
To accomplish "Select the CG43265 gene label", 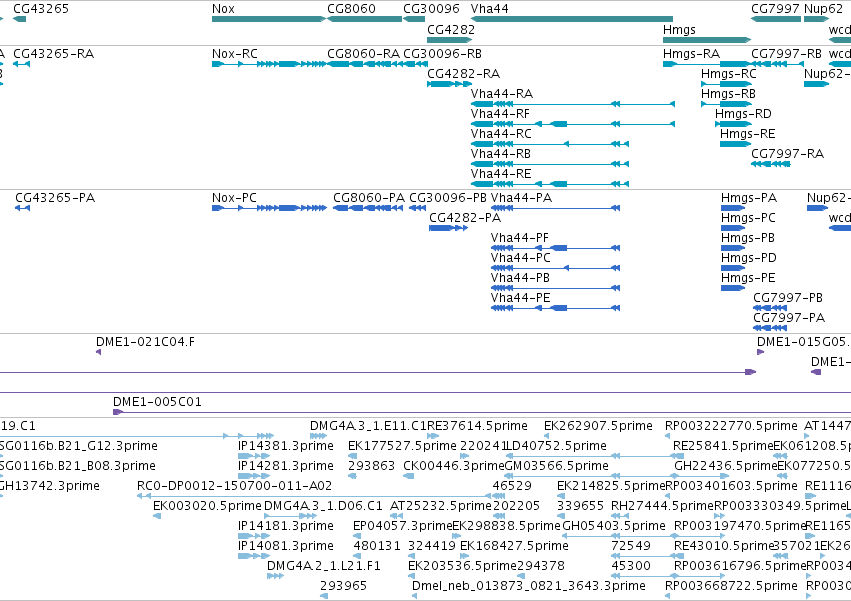I will 41,9.
